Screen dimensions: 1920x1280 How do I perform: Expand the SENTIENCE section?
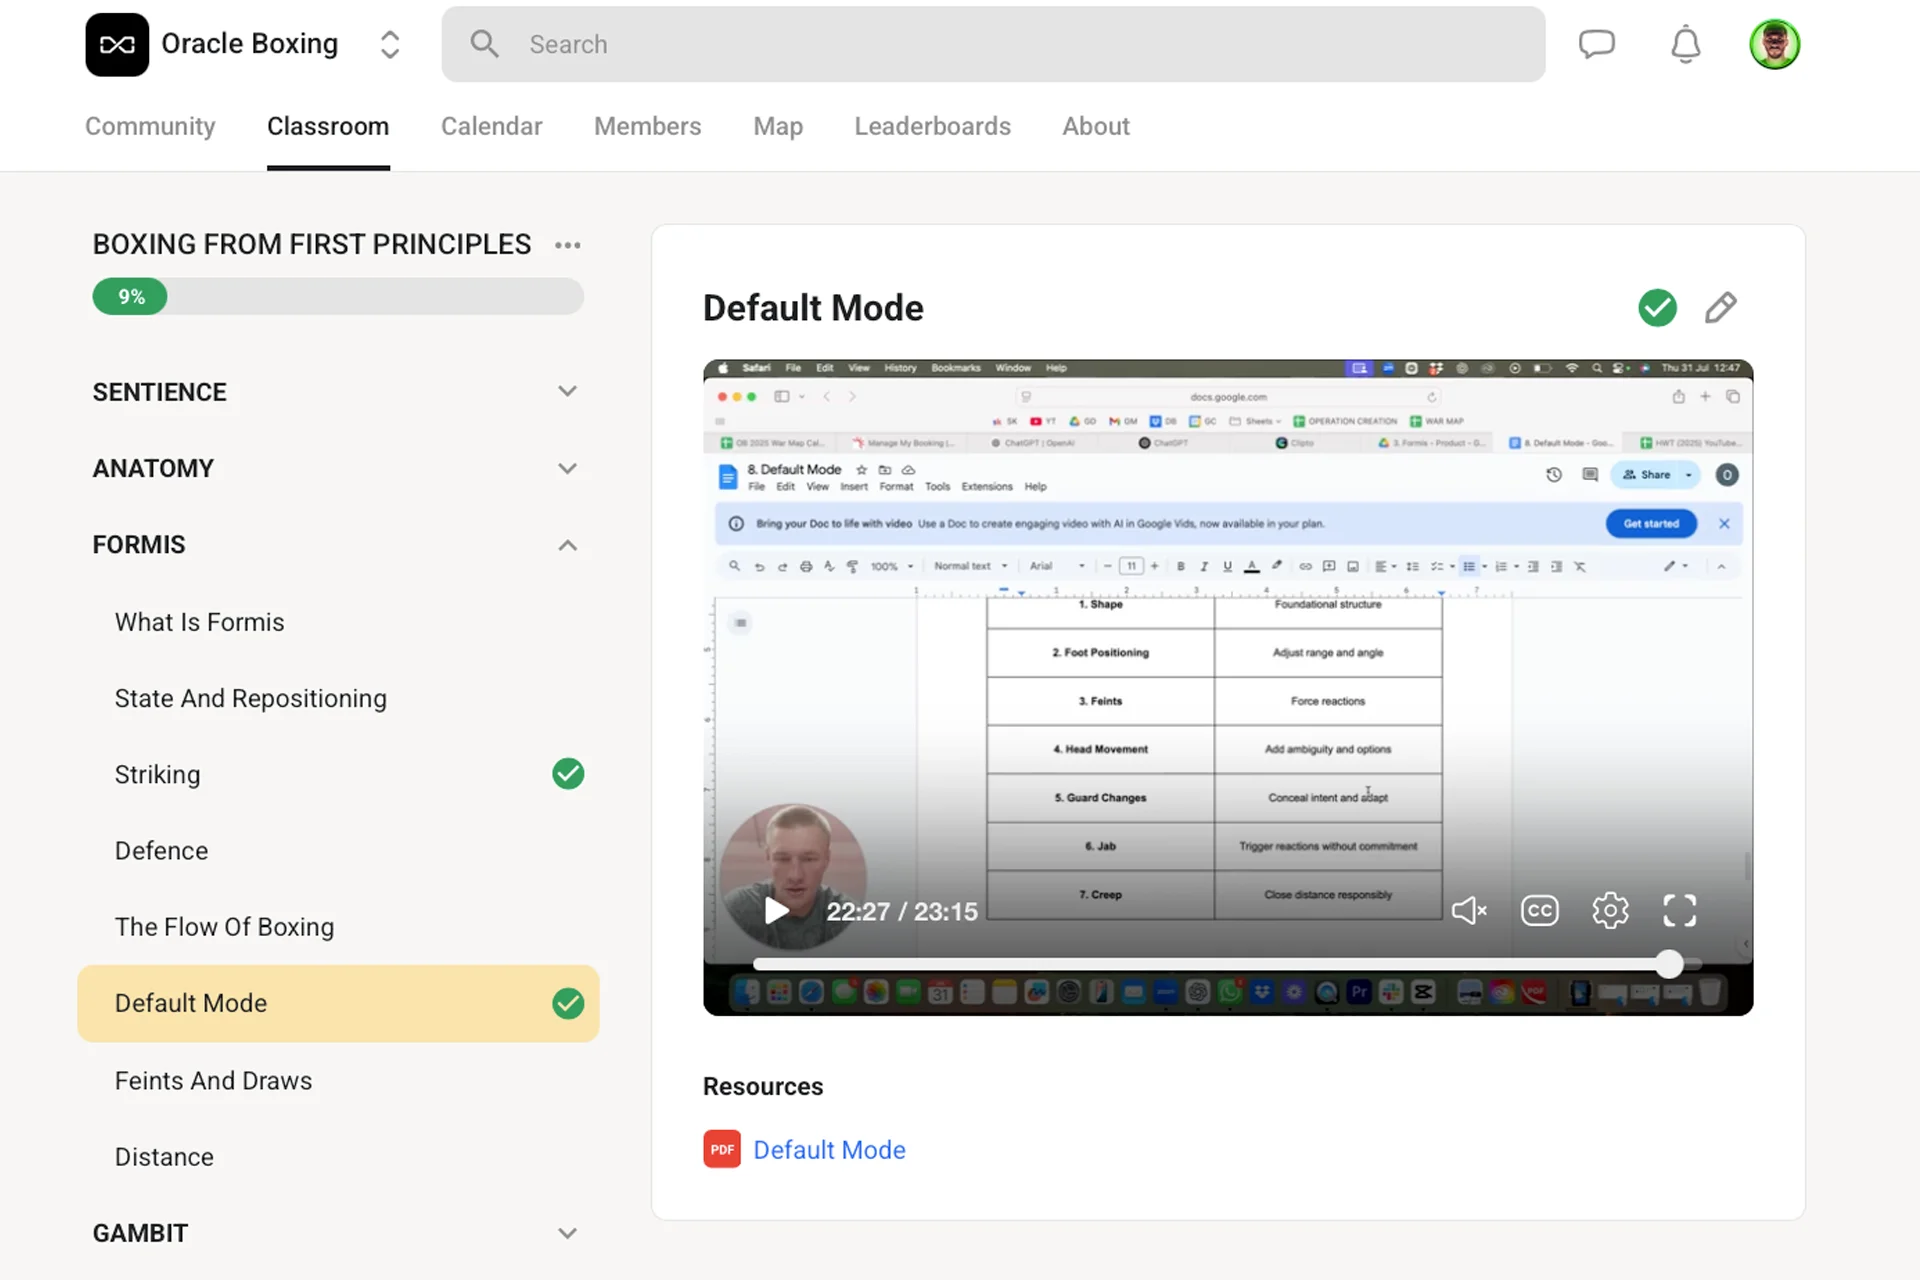pyautogui.click(x=567, y=392)
